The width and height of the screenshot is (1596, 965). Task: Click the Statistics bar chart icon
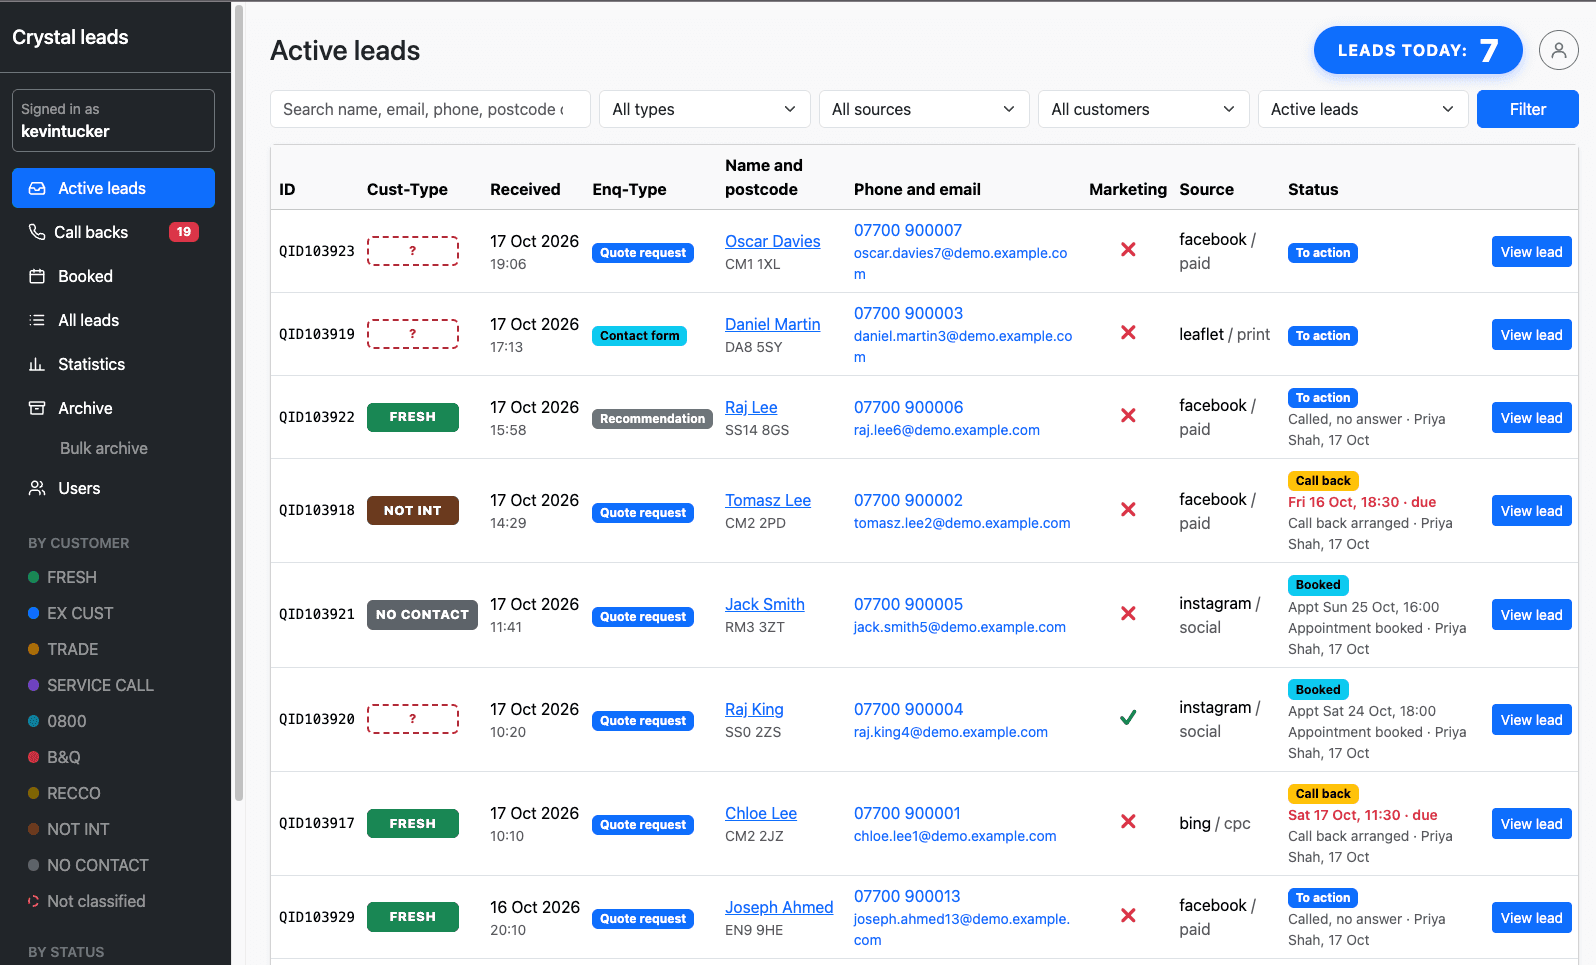click(x=37, y=364)
